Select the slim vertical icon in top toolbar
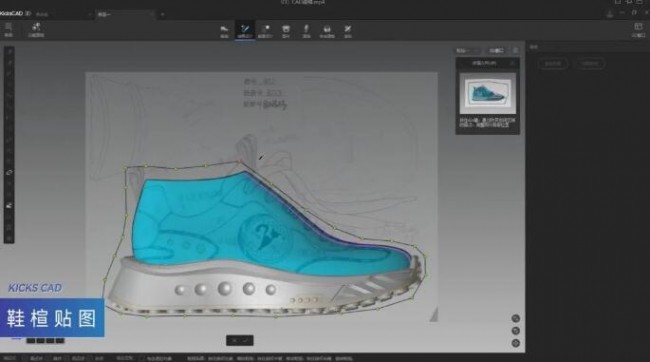Screen dimensions: 650x362 tap(306, 31)
